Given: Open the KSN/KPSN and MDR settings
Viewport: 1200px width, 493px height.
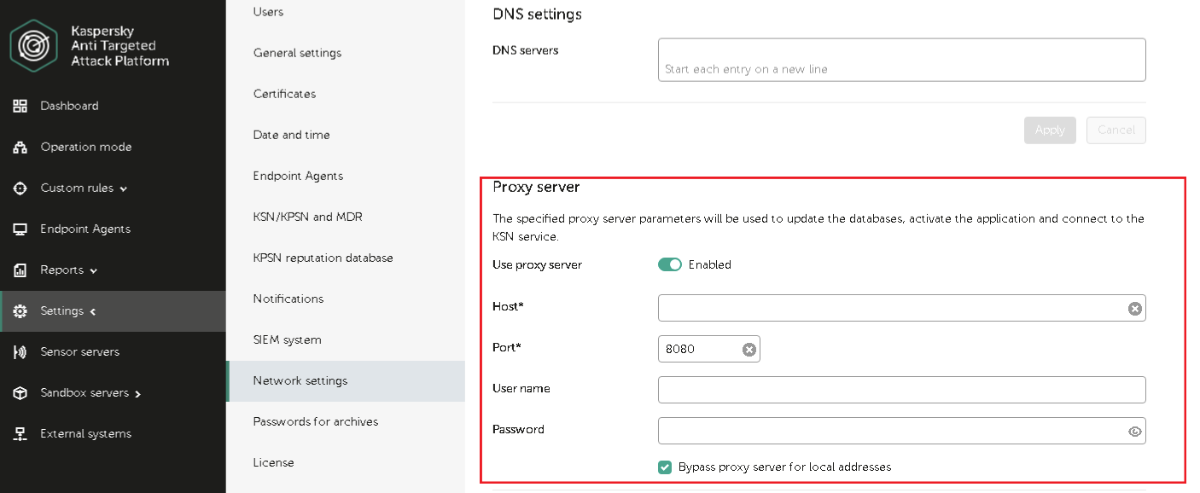Looking at the screenshot, I should [x=305, y=217].
